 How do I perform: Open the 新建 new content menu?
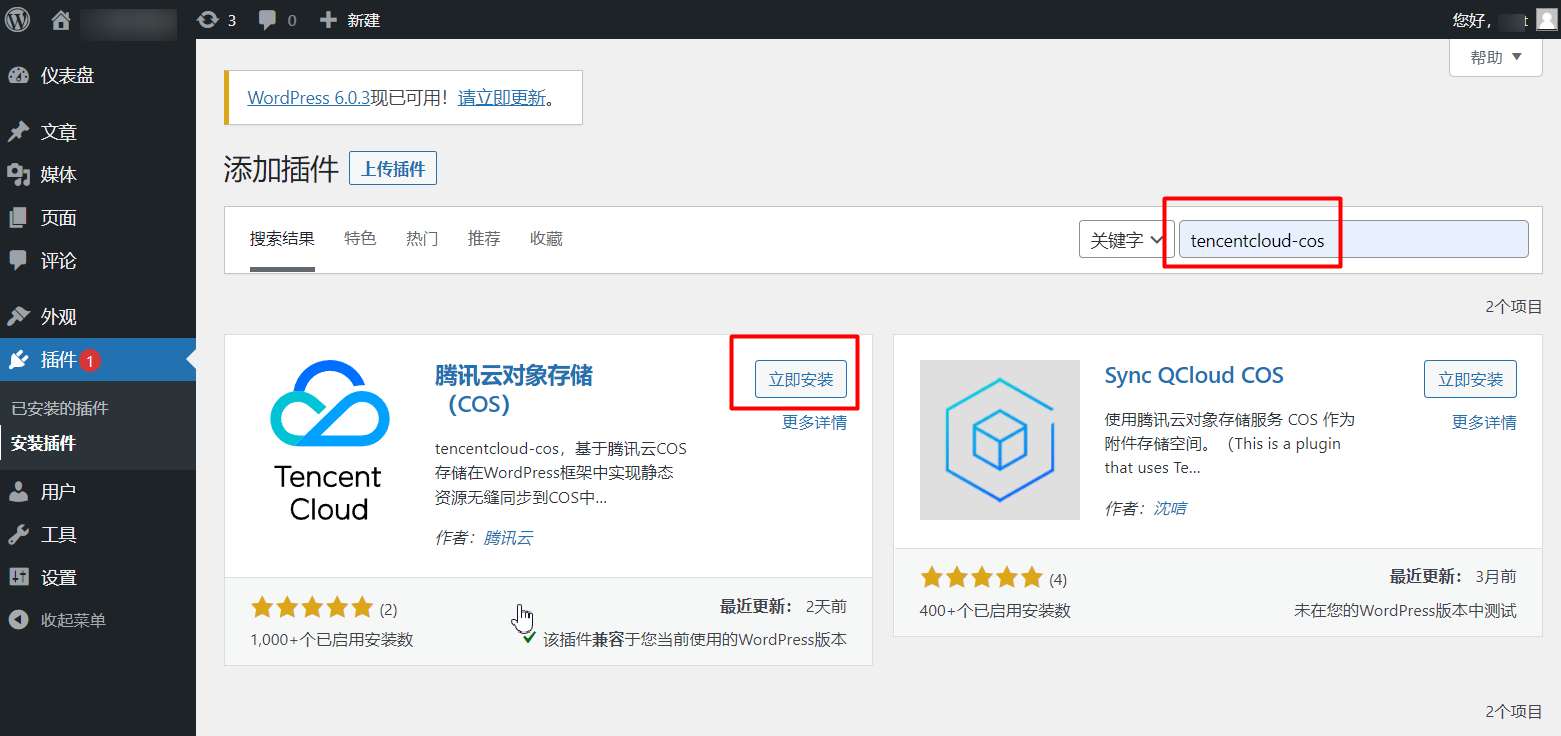[x=350, y=20]
